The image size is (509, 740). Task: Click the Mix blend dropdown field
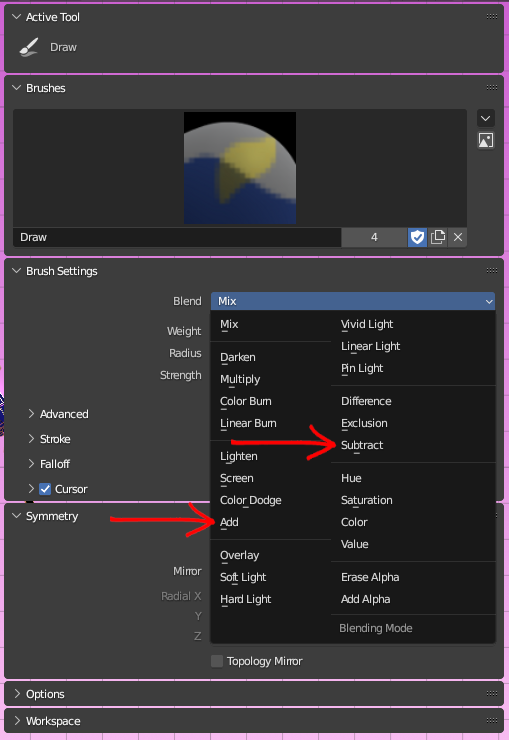point(353,301)
